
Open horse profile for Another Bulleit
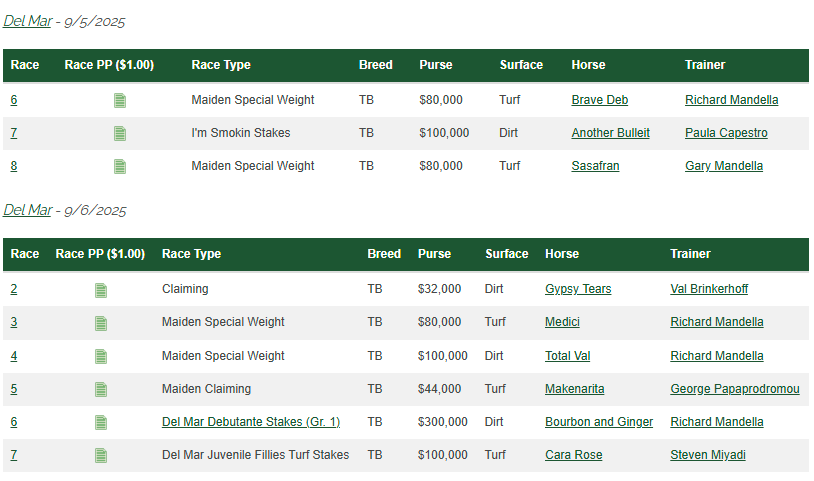(x=610, y=133)
